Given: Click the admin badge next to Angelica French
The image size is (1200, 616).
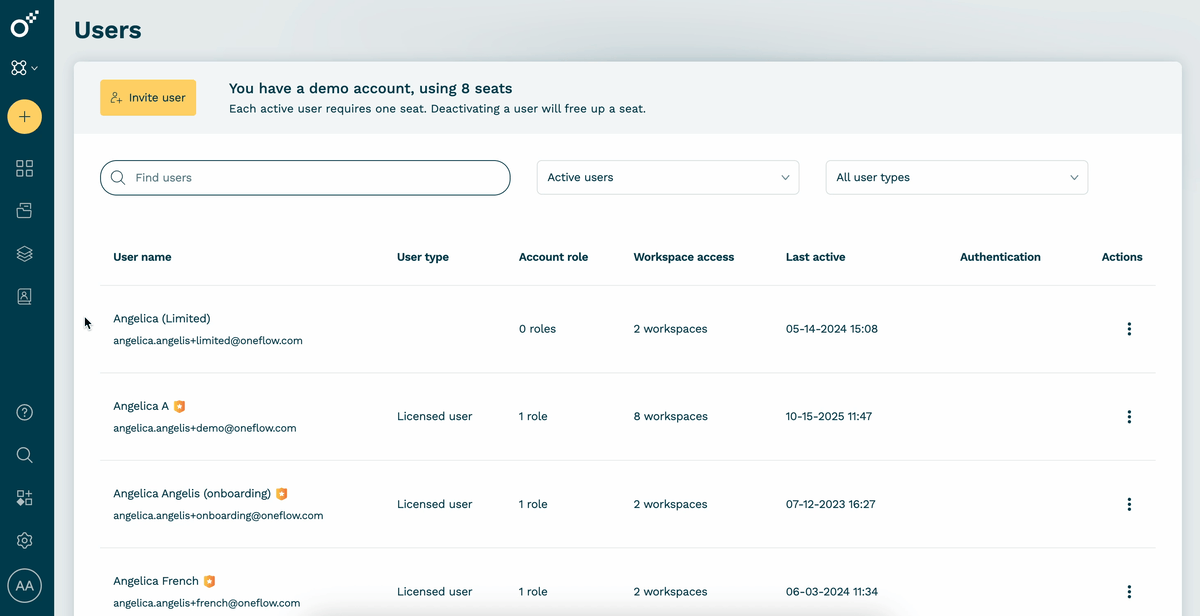Looking at the screenshot, I should click(x=210, y=581).
